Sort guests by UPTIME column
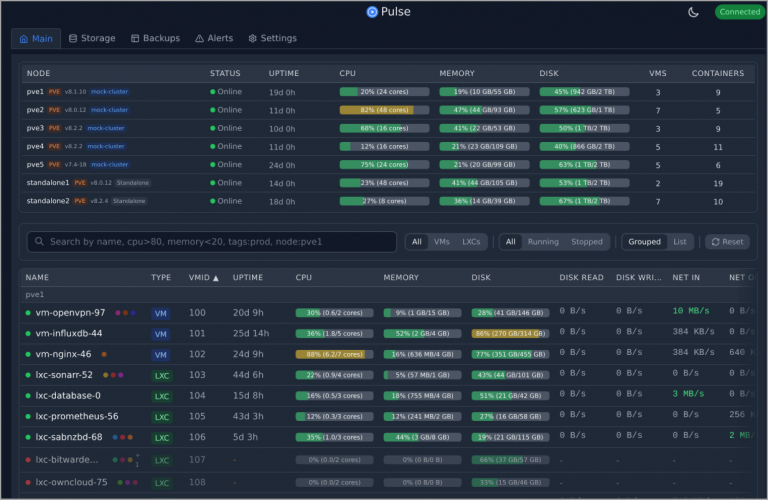The width and height of the screenshot is (768, 500). (247, 278)
